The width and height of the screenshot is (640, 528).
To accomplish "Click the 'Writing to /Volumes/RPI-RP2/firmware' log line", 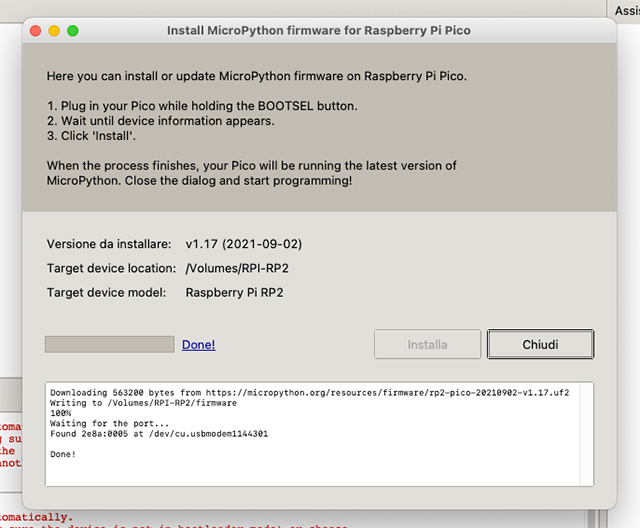I will pyautogui.click(x=143, y=403).
